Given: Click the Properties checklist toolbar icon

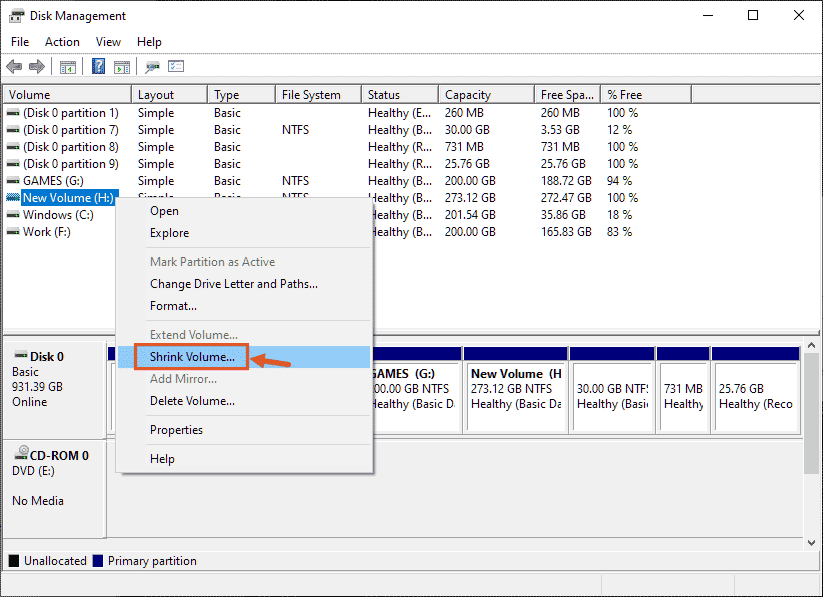Looking at the screenshot, I should pos(177,66).
